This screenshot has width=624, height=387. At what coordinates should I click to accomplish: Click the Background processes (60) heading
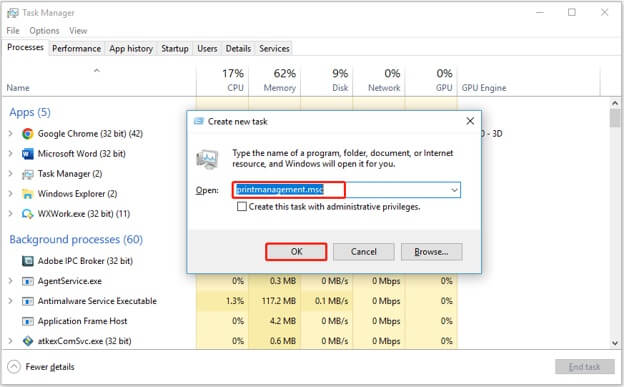coord(76,240)
